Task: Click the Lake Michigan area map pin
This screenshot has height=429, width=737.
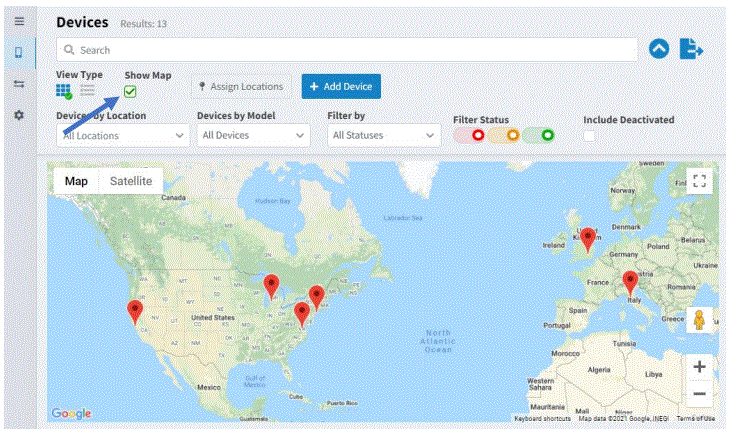Action: 271,288
